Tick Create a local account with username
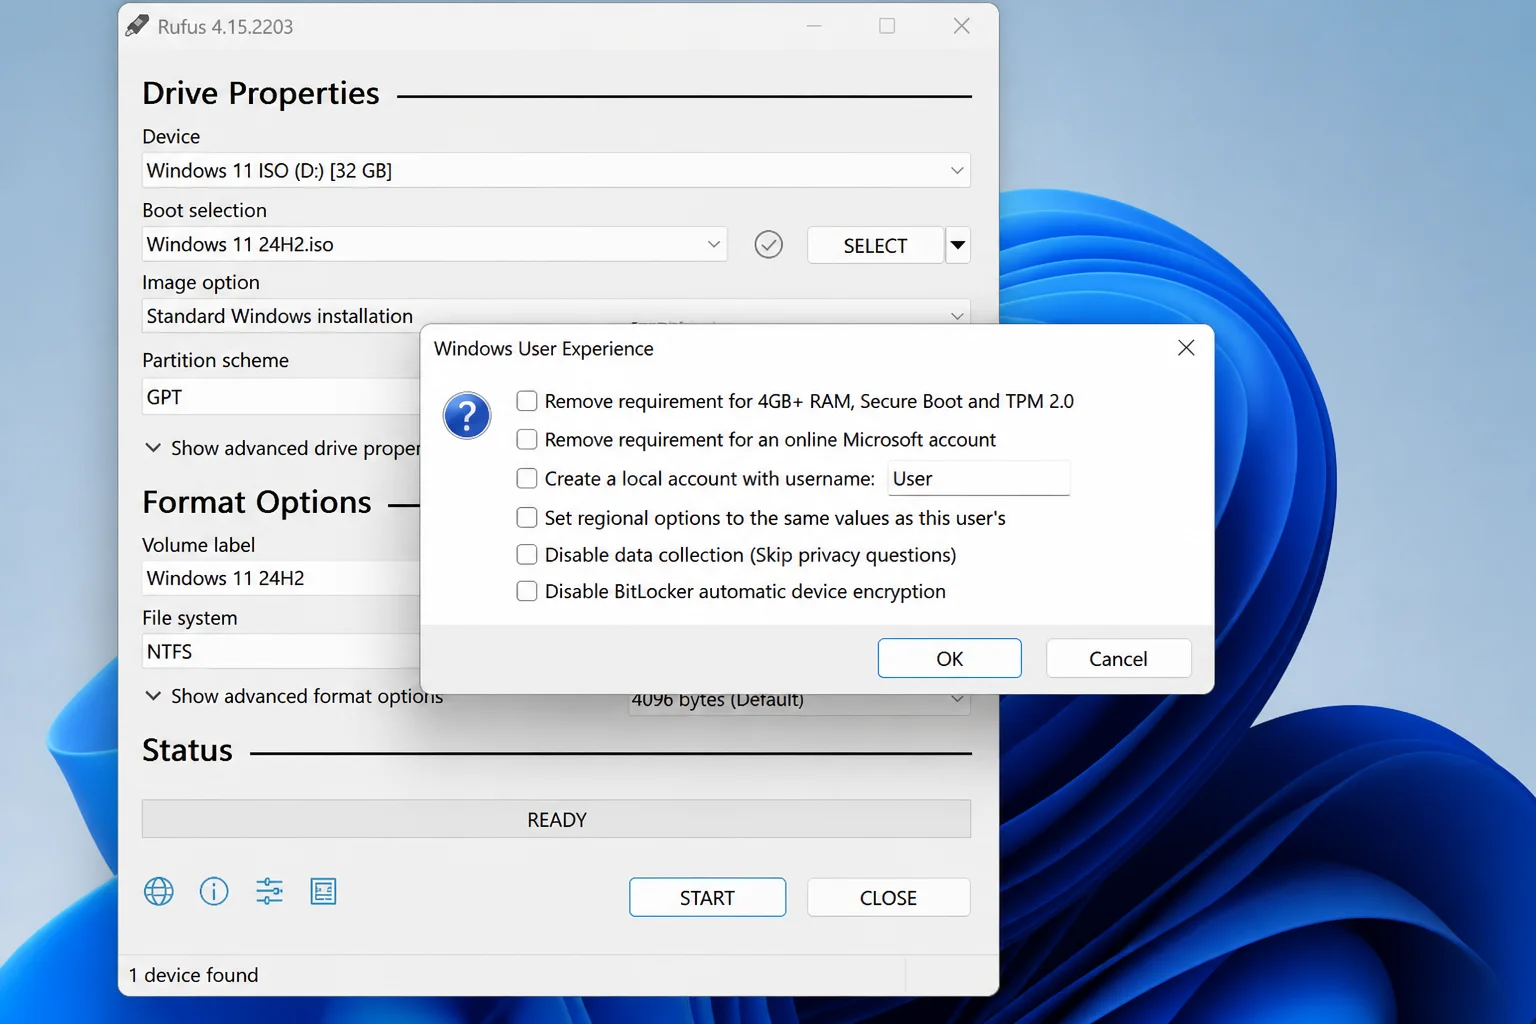Image resolution: width=1536 pixels, height=1024 pixels. pos(527,478)
